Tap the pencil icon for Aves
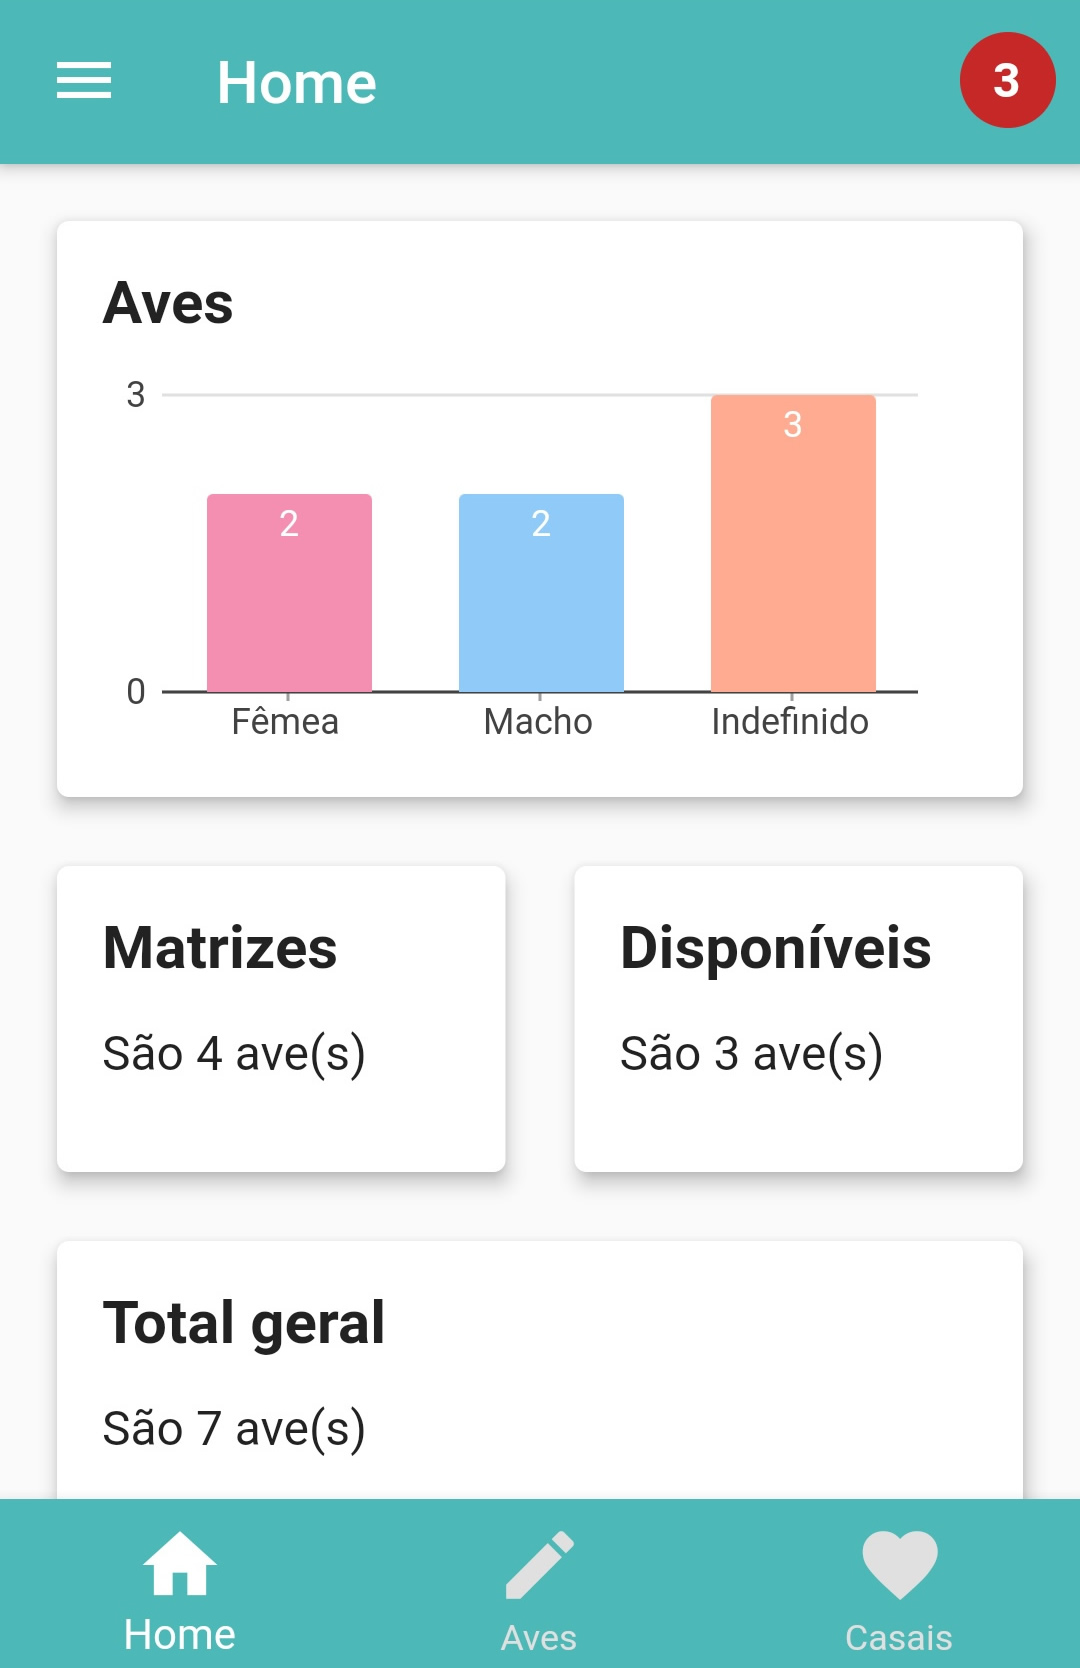The width and height of the screenshot is (1080, 1668). 540,1564
